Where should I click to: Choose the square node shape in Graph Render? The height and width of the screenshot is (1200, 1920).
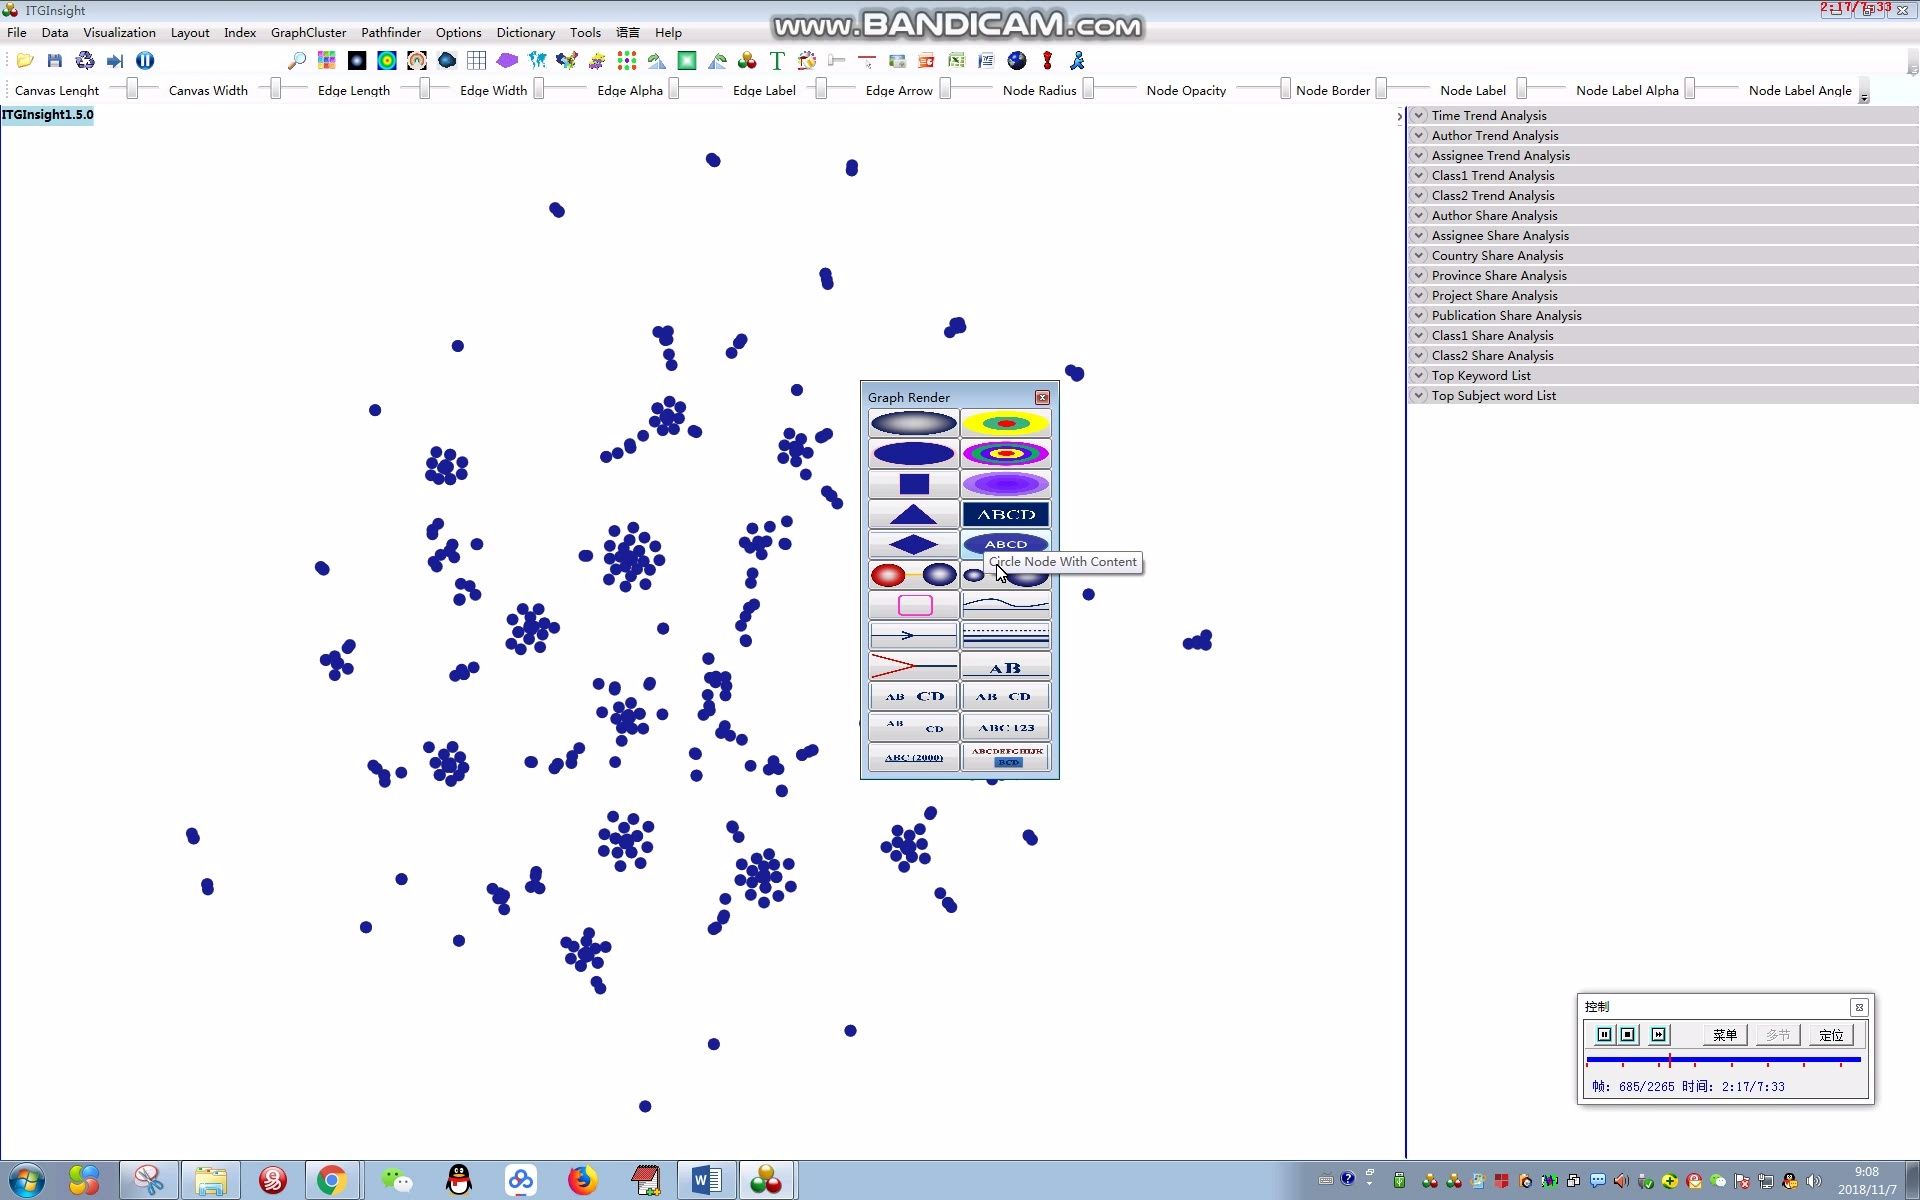[x=913, y=484]
